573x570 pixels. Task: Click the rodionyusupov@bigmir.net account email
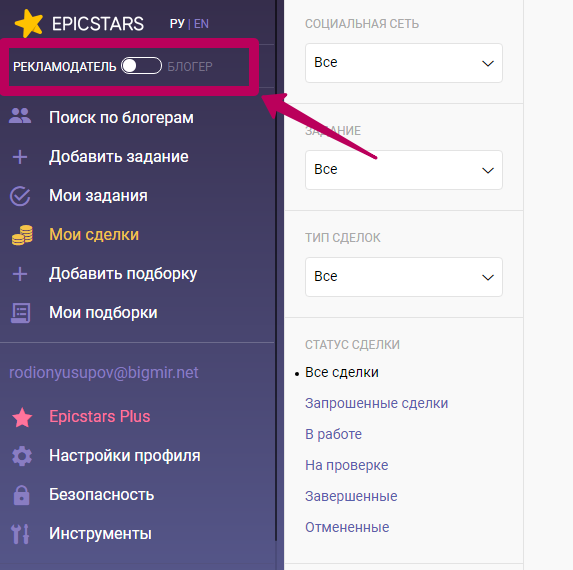coord(104,373)
